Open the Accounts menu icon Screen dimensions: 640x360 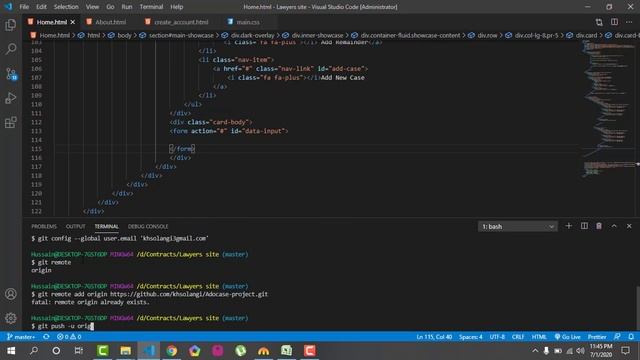click(11, 294)
